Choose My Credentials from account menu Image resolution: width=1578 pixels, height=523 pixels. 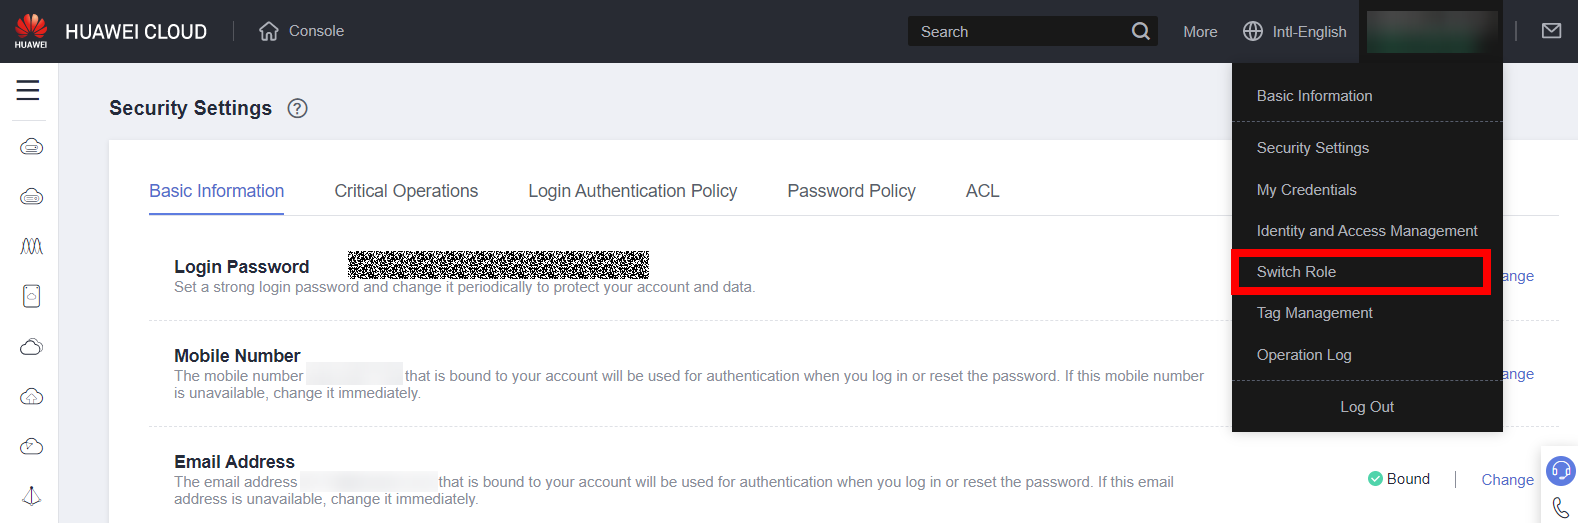tap(1306, 190)
